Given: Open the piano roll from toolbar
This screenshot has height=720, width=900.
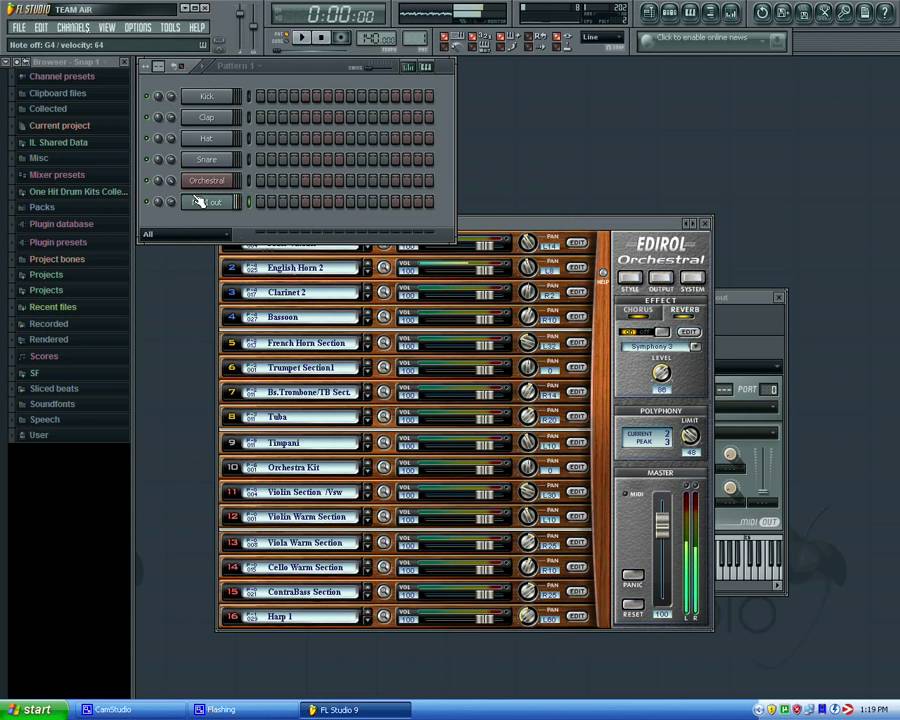Looking at the screenshot, I should [x=690, y=12].
